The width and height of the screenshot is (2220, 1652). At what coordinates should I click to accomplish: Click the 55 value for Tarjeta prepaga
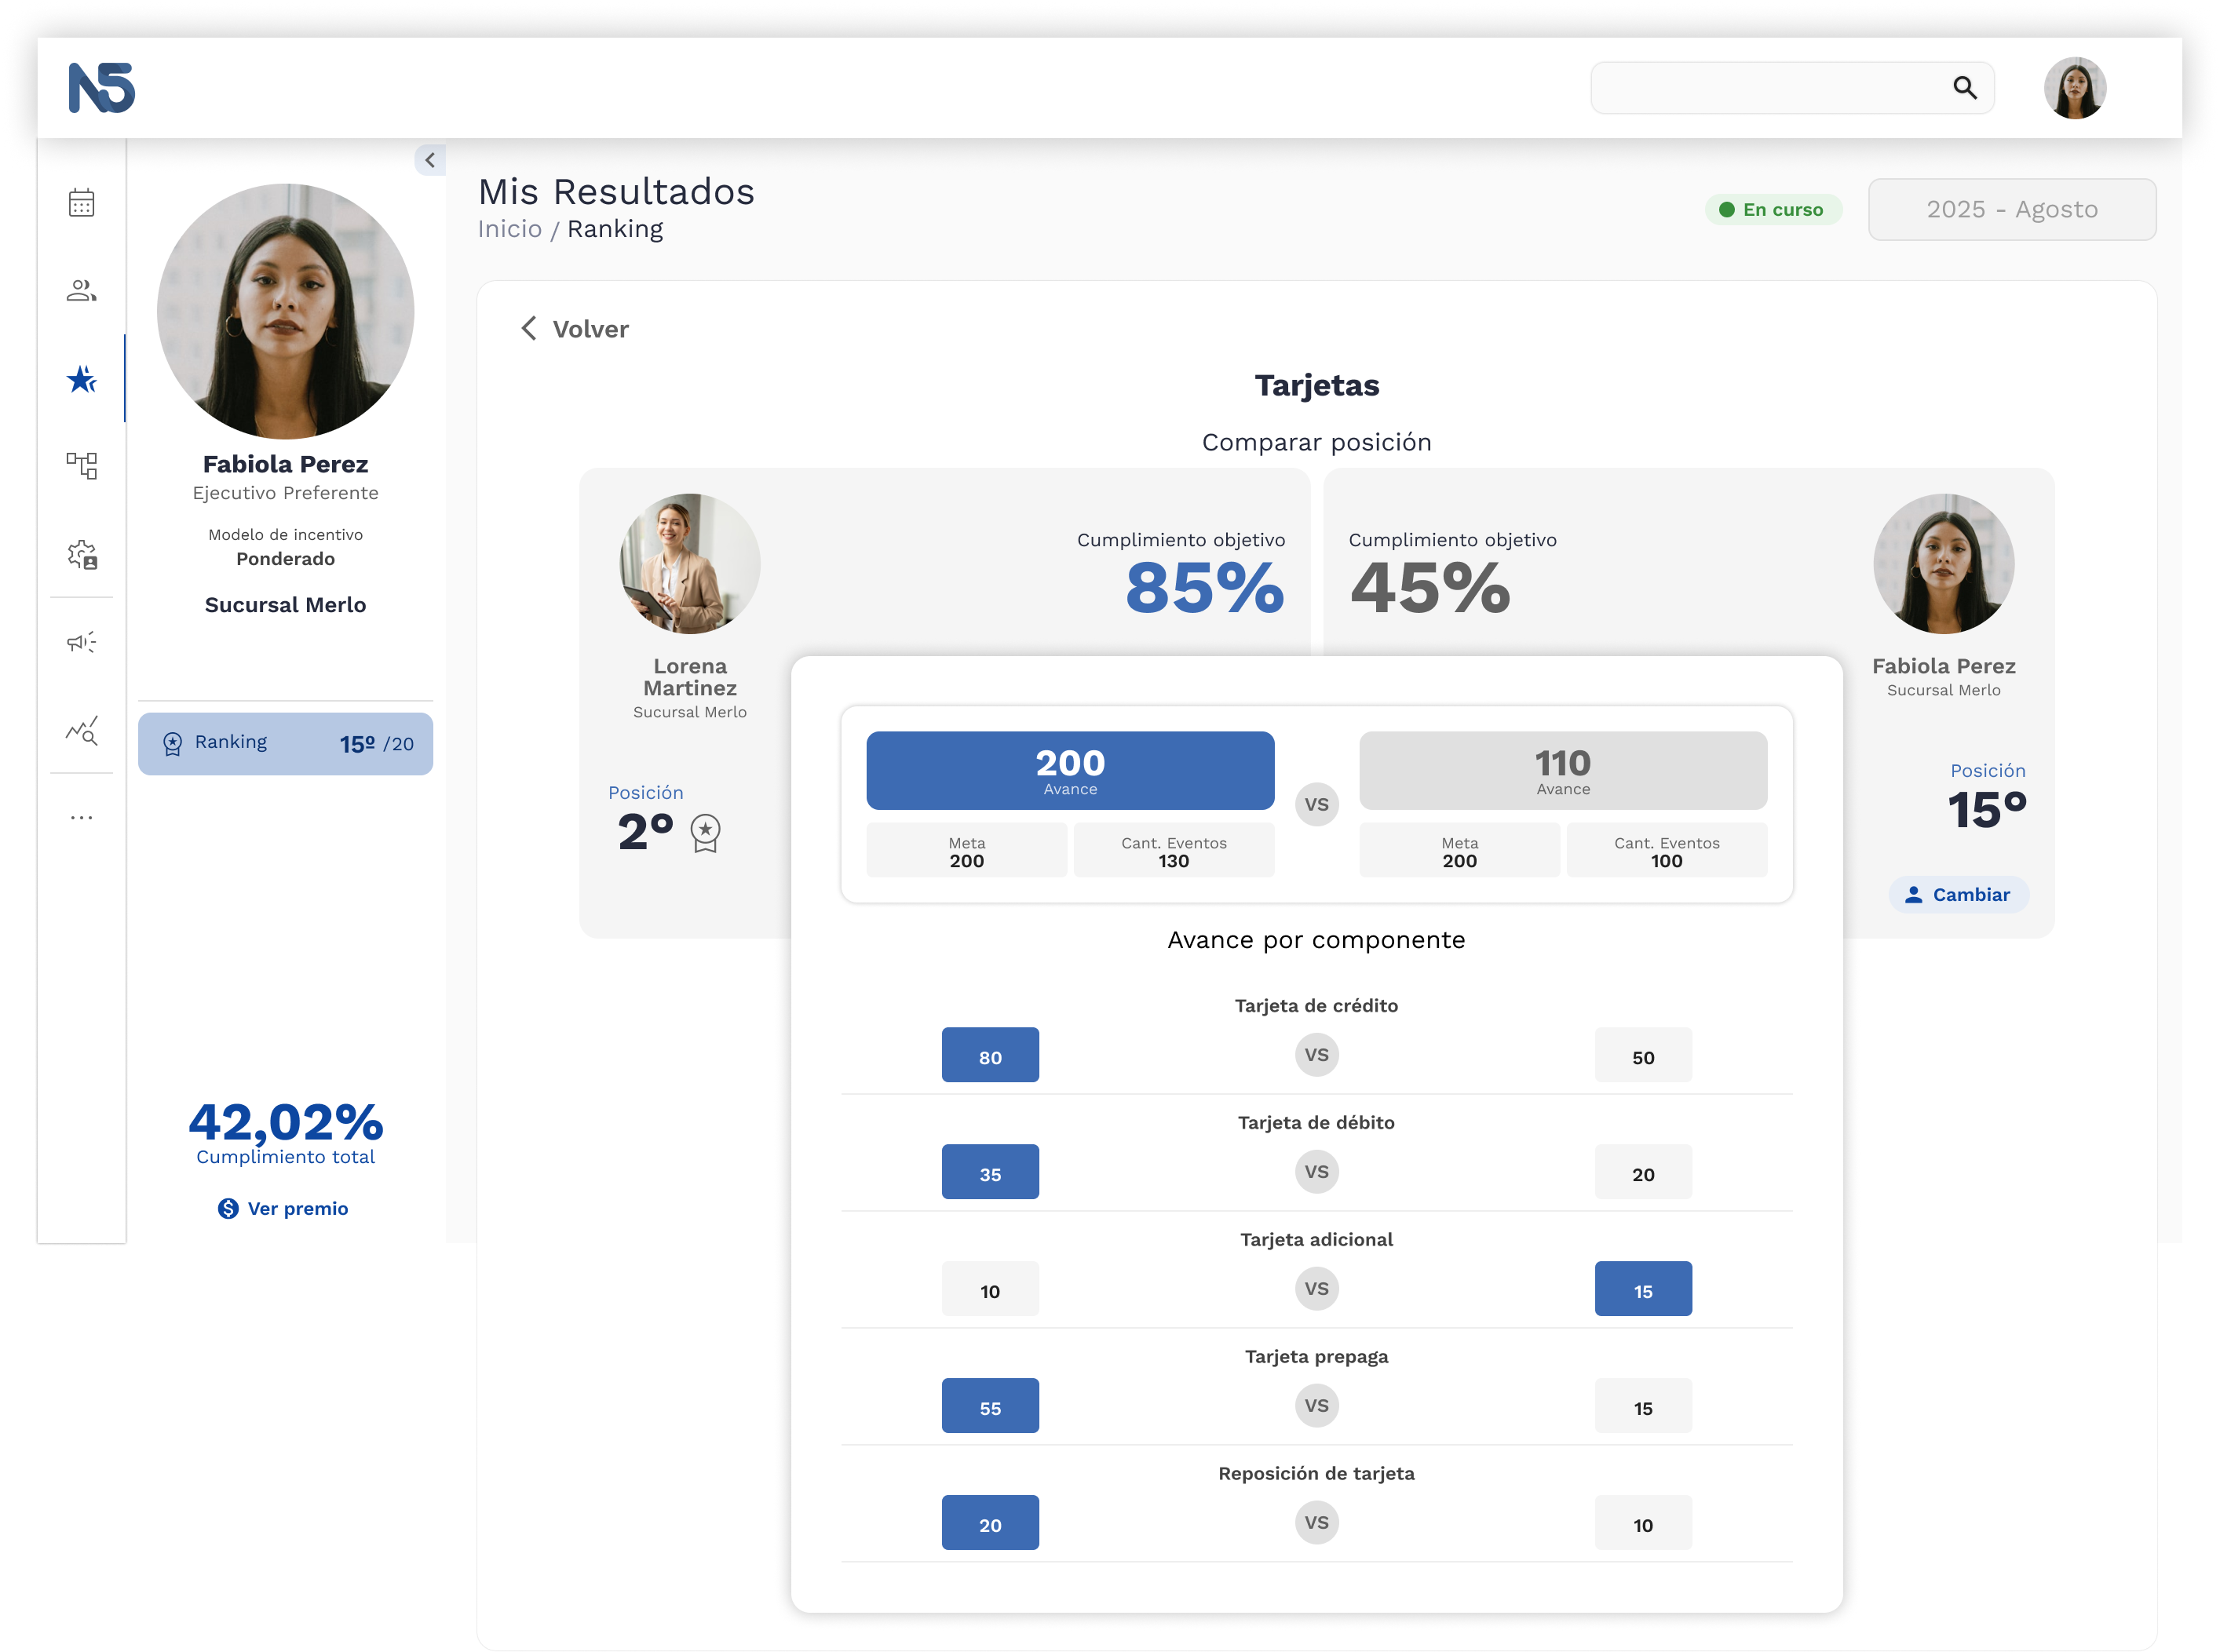(990, 1406)
